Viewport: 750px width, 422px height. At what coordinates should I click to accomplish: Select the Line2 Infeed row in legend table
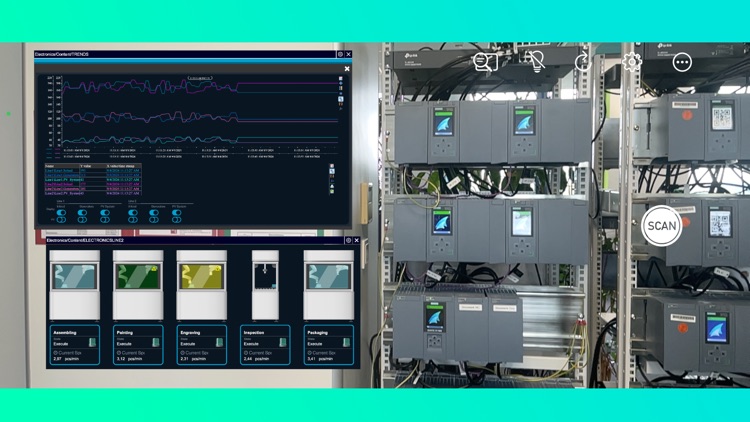coord(93,184)
